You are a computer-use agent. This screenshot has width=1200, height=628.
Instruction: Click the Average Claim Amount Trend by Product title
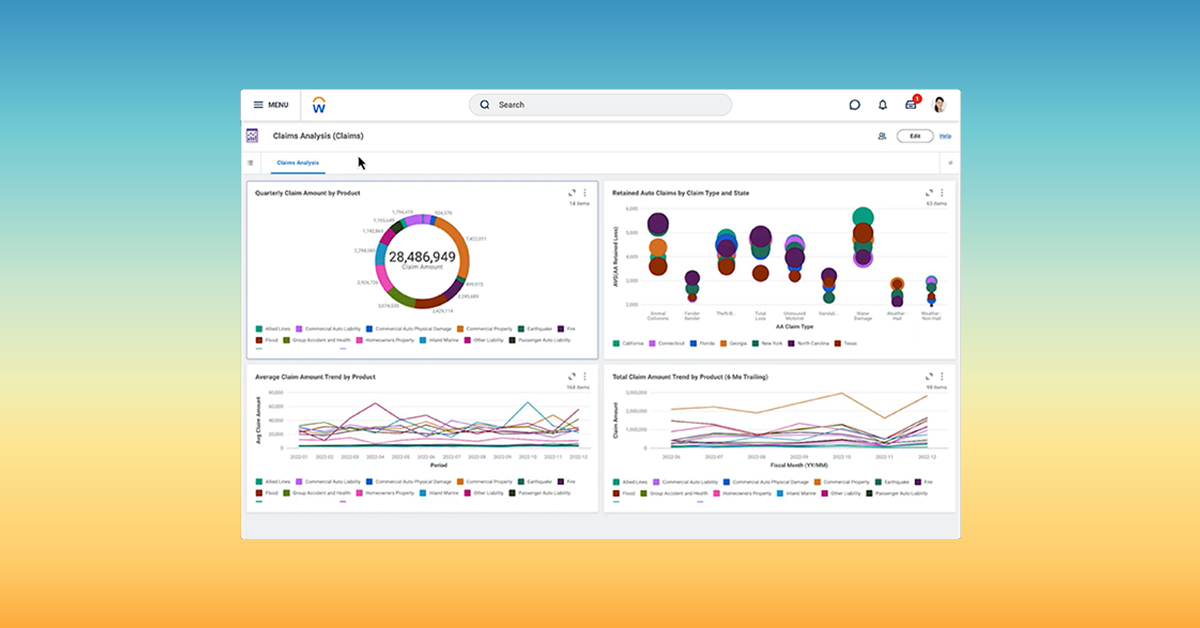click(x=315, y=377)
